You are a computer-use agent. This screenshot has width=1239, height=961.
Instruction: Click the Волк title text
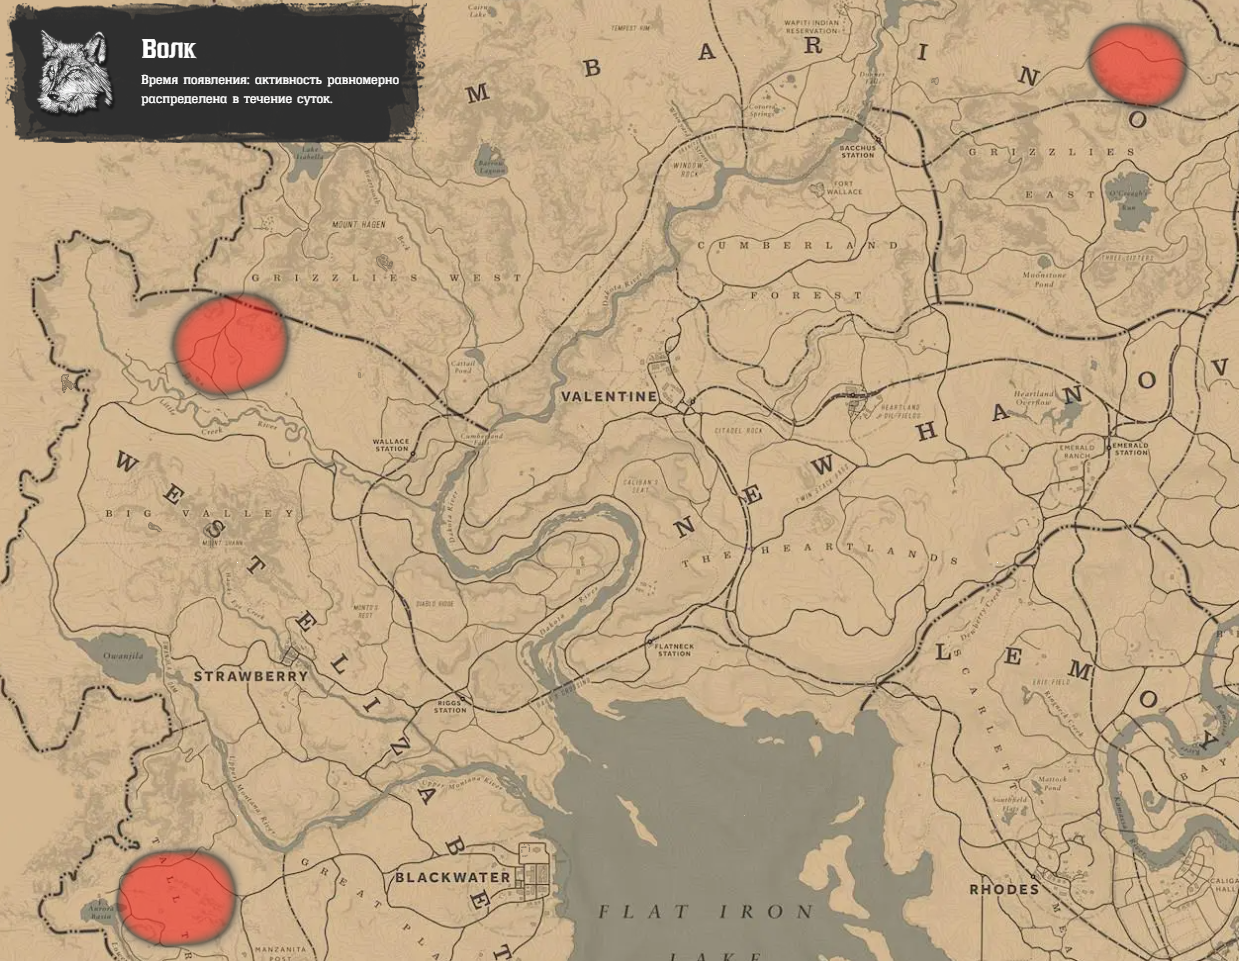[168, 49]
